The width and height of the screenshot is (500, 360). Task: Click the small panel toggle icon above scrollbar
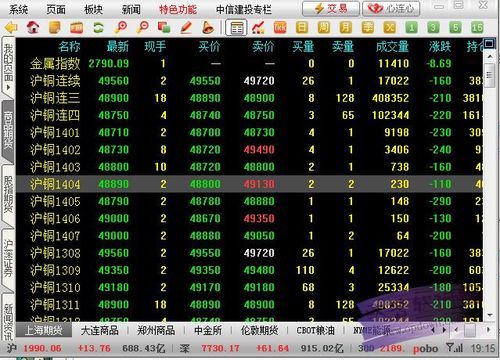[x=489, y=44]
